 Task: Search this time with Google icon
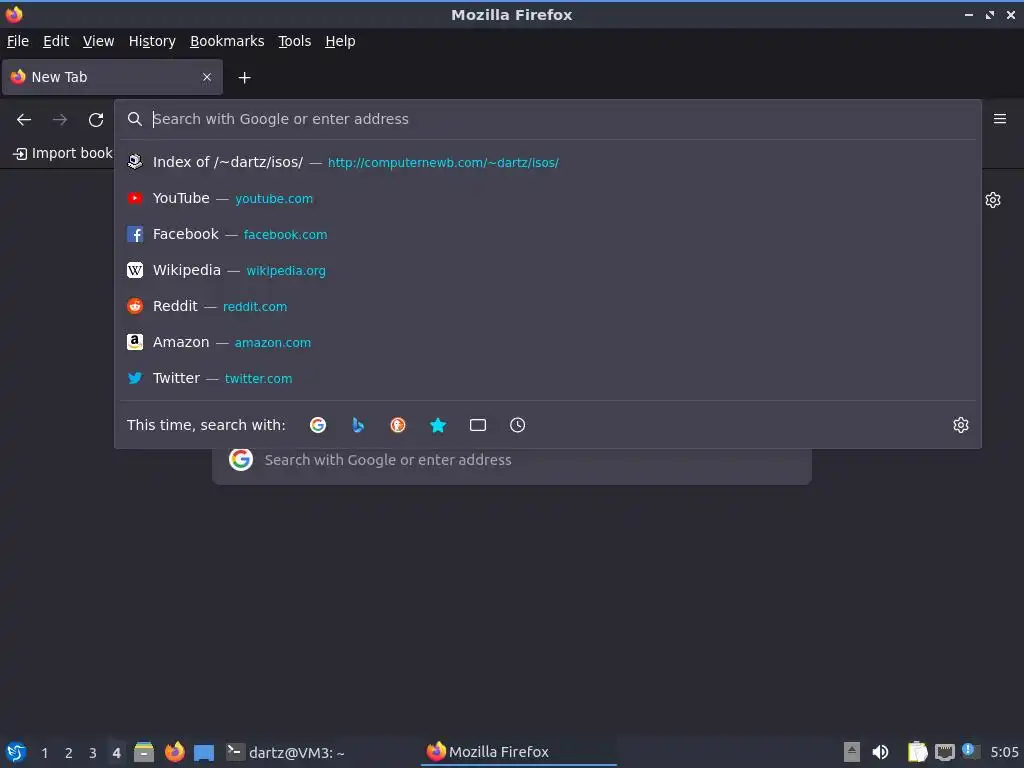pyautogui.click(x=318, y=425)
